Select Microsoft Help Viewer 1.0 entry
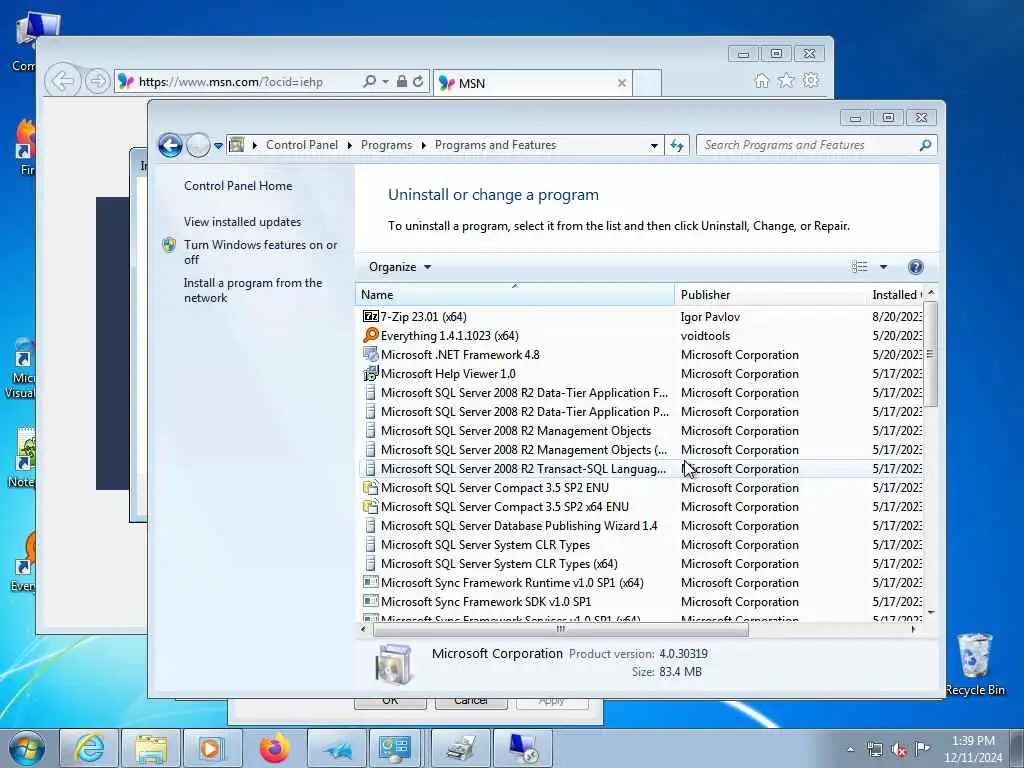 [642, 374]
